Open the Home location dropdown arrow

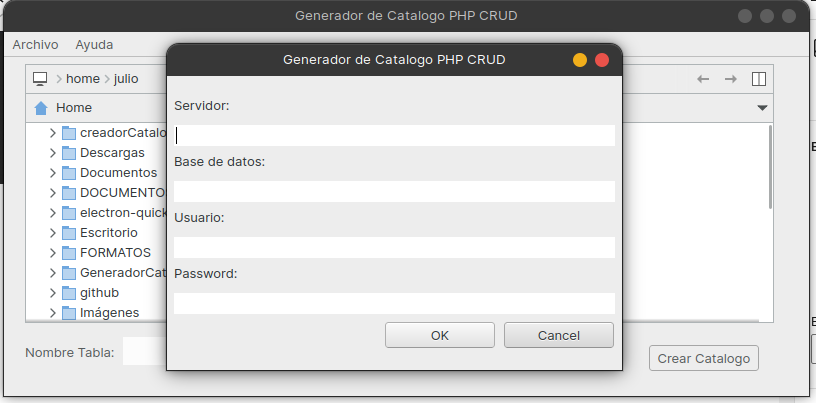[x=762, y=108]
